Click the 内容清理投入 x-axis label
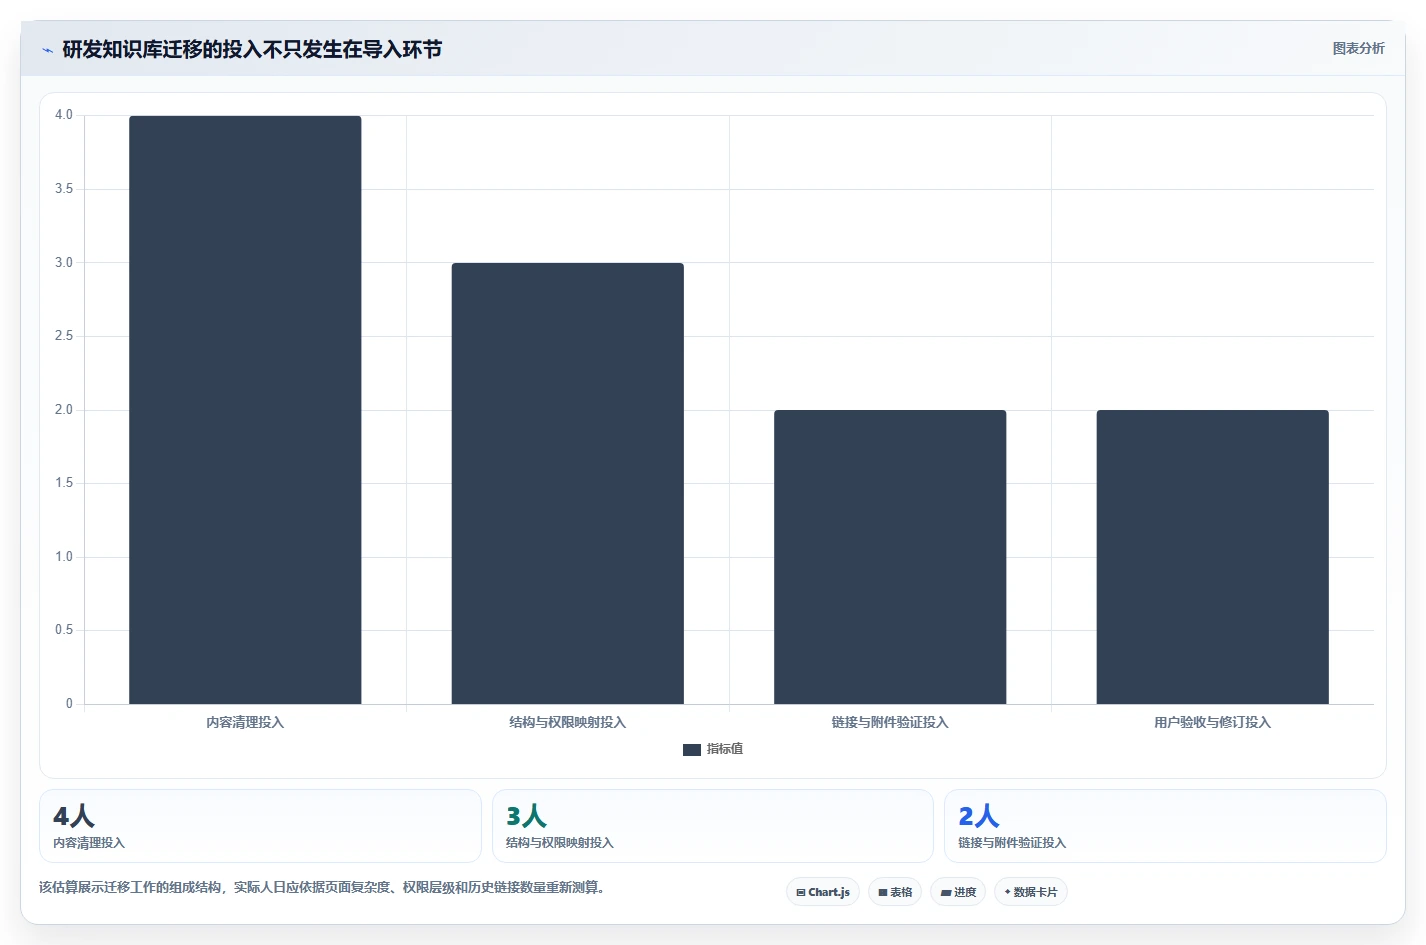The image size is (1426, 945). [x=245, y=722]
